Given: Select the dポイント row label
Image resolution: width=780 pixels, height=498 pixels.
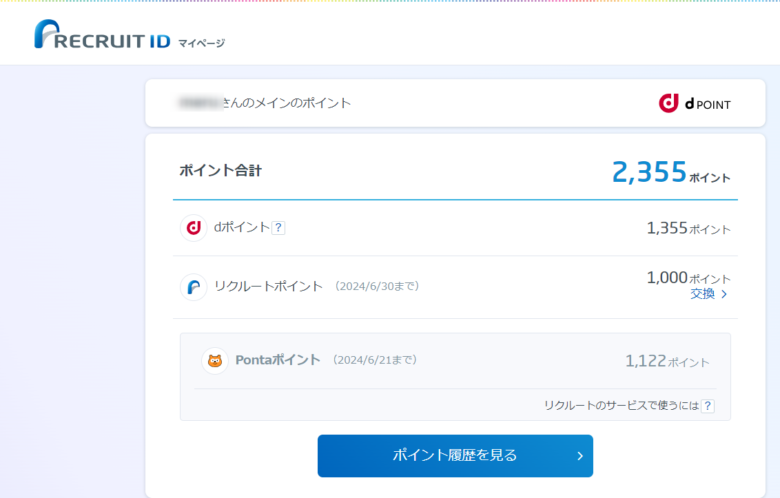Looking at the screenshot, I should coord(241,228).
